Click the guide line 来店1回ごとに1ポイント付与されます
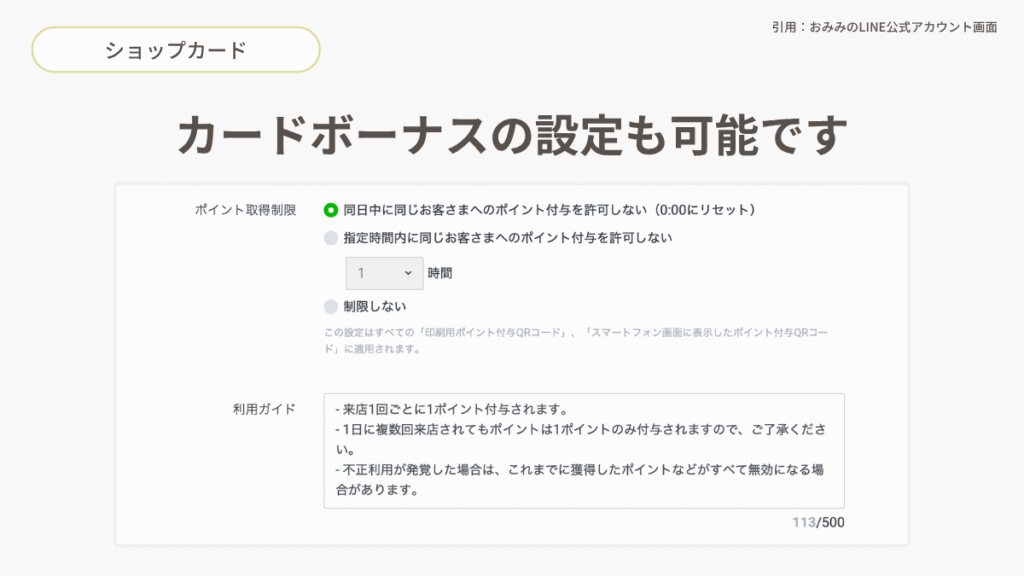The width and height of the screenshot is (1024, 576). coord(452,409)
